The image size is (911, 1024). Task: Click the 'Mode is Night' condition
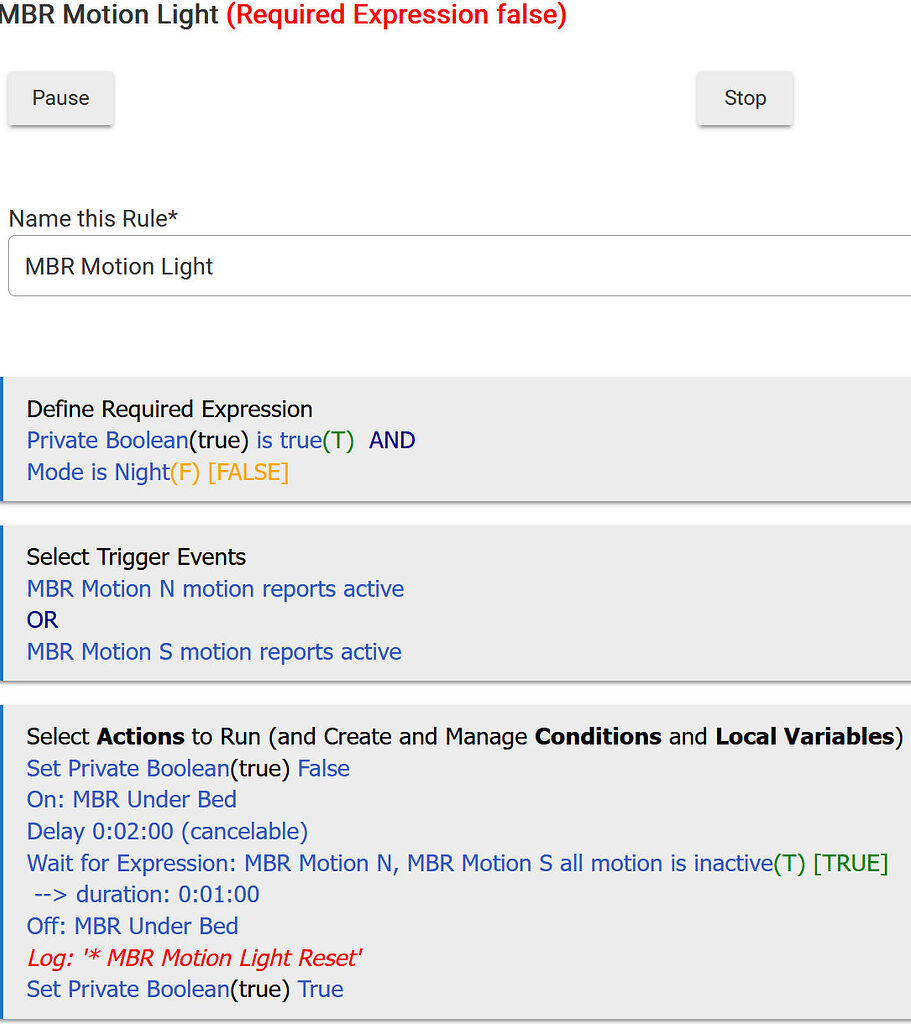pyautogui.click(x=98, y=472)
